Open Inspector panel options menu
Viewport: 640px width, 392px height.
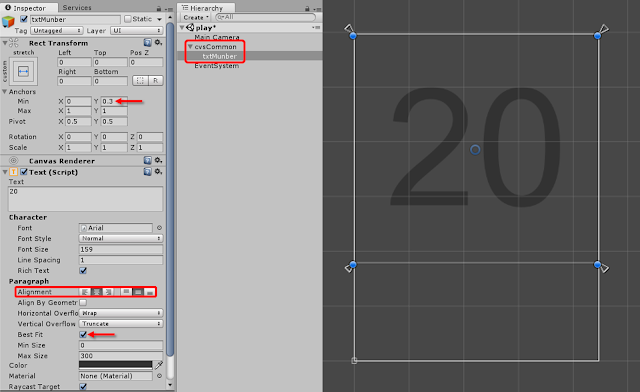pyautogui.click(x=169, y=9)
